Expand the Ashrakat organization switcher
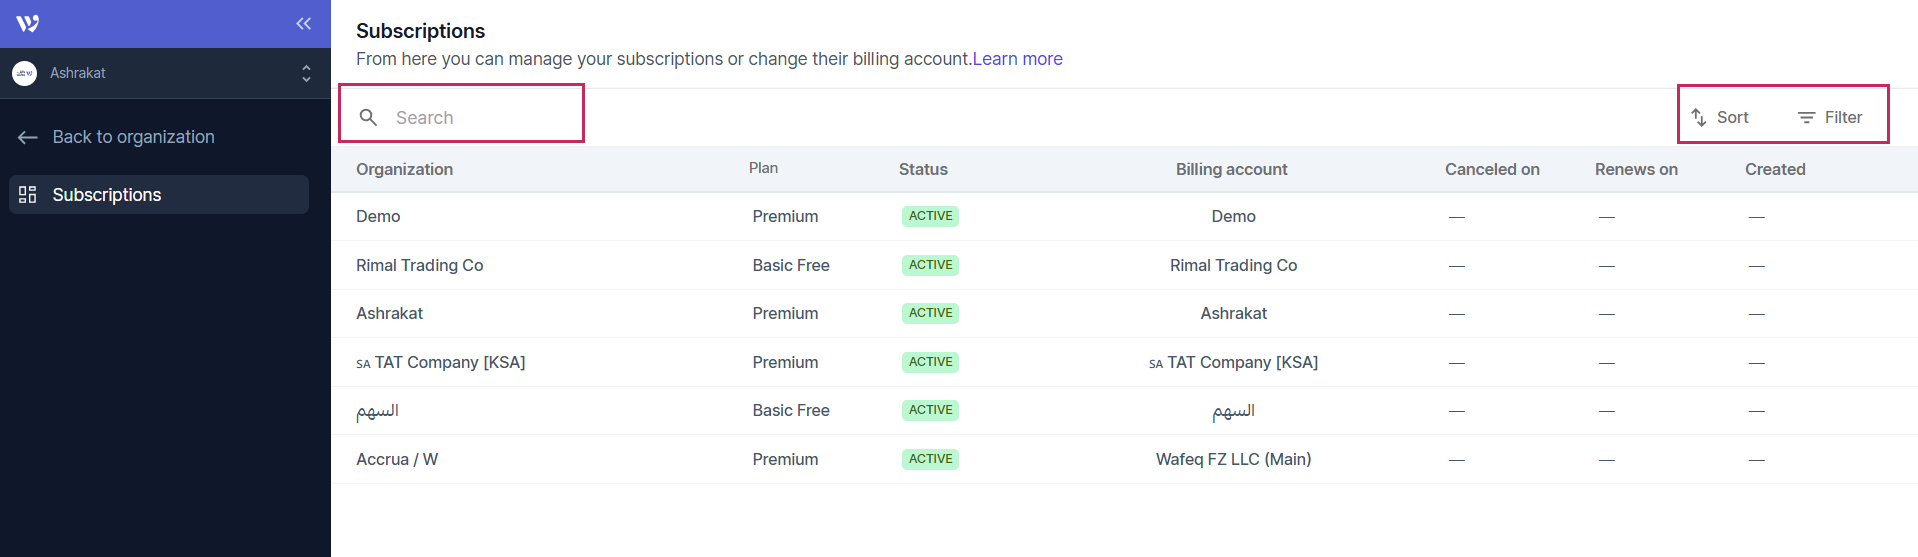 306,73
